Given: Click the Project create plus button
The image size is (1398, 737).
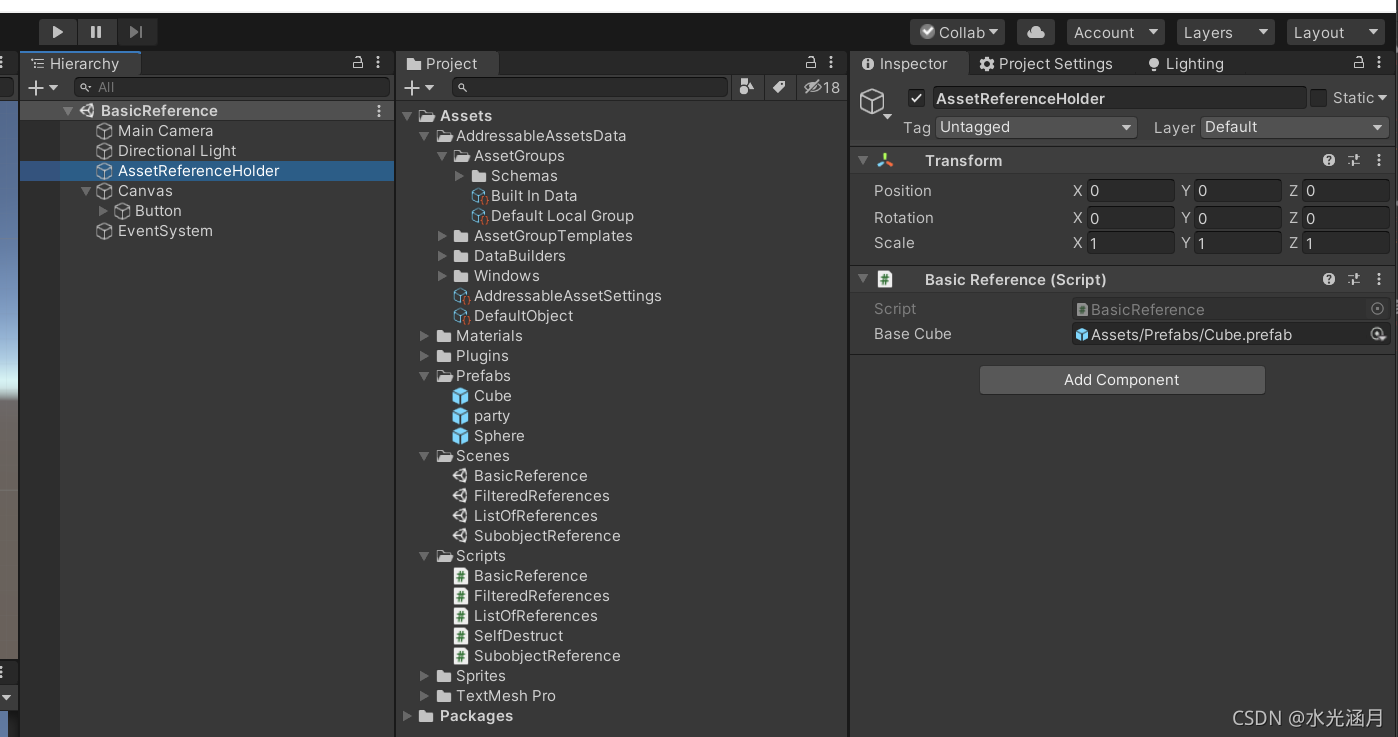Looking at the screenshot, I should [x=419, y=88].
